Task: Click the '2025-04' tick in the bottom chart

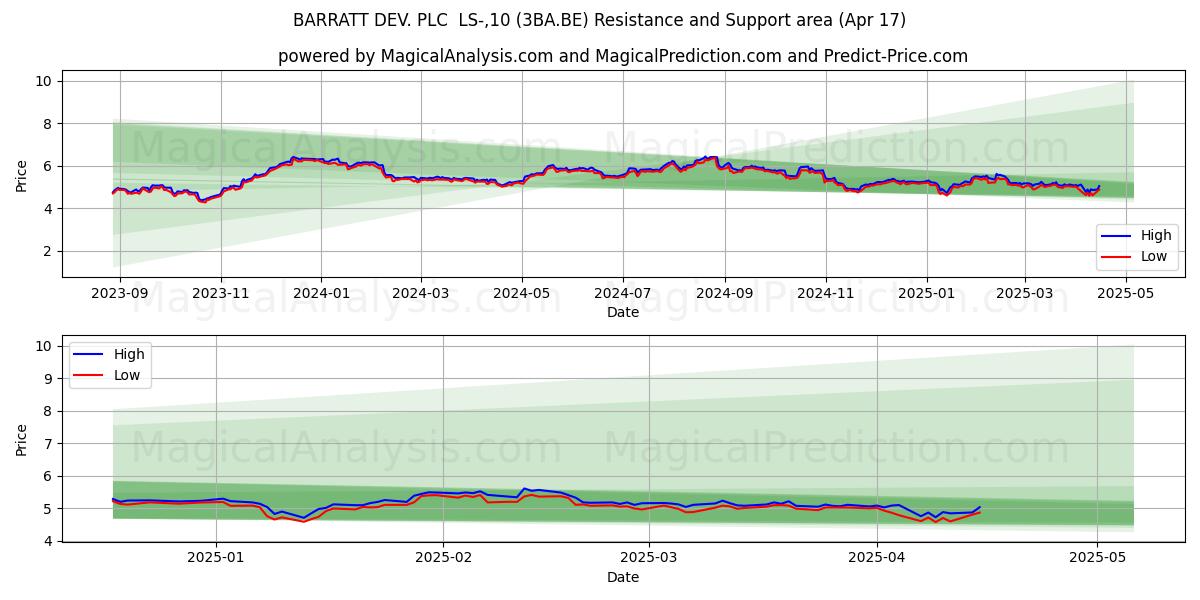Action: [x=877, y=559]
